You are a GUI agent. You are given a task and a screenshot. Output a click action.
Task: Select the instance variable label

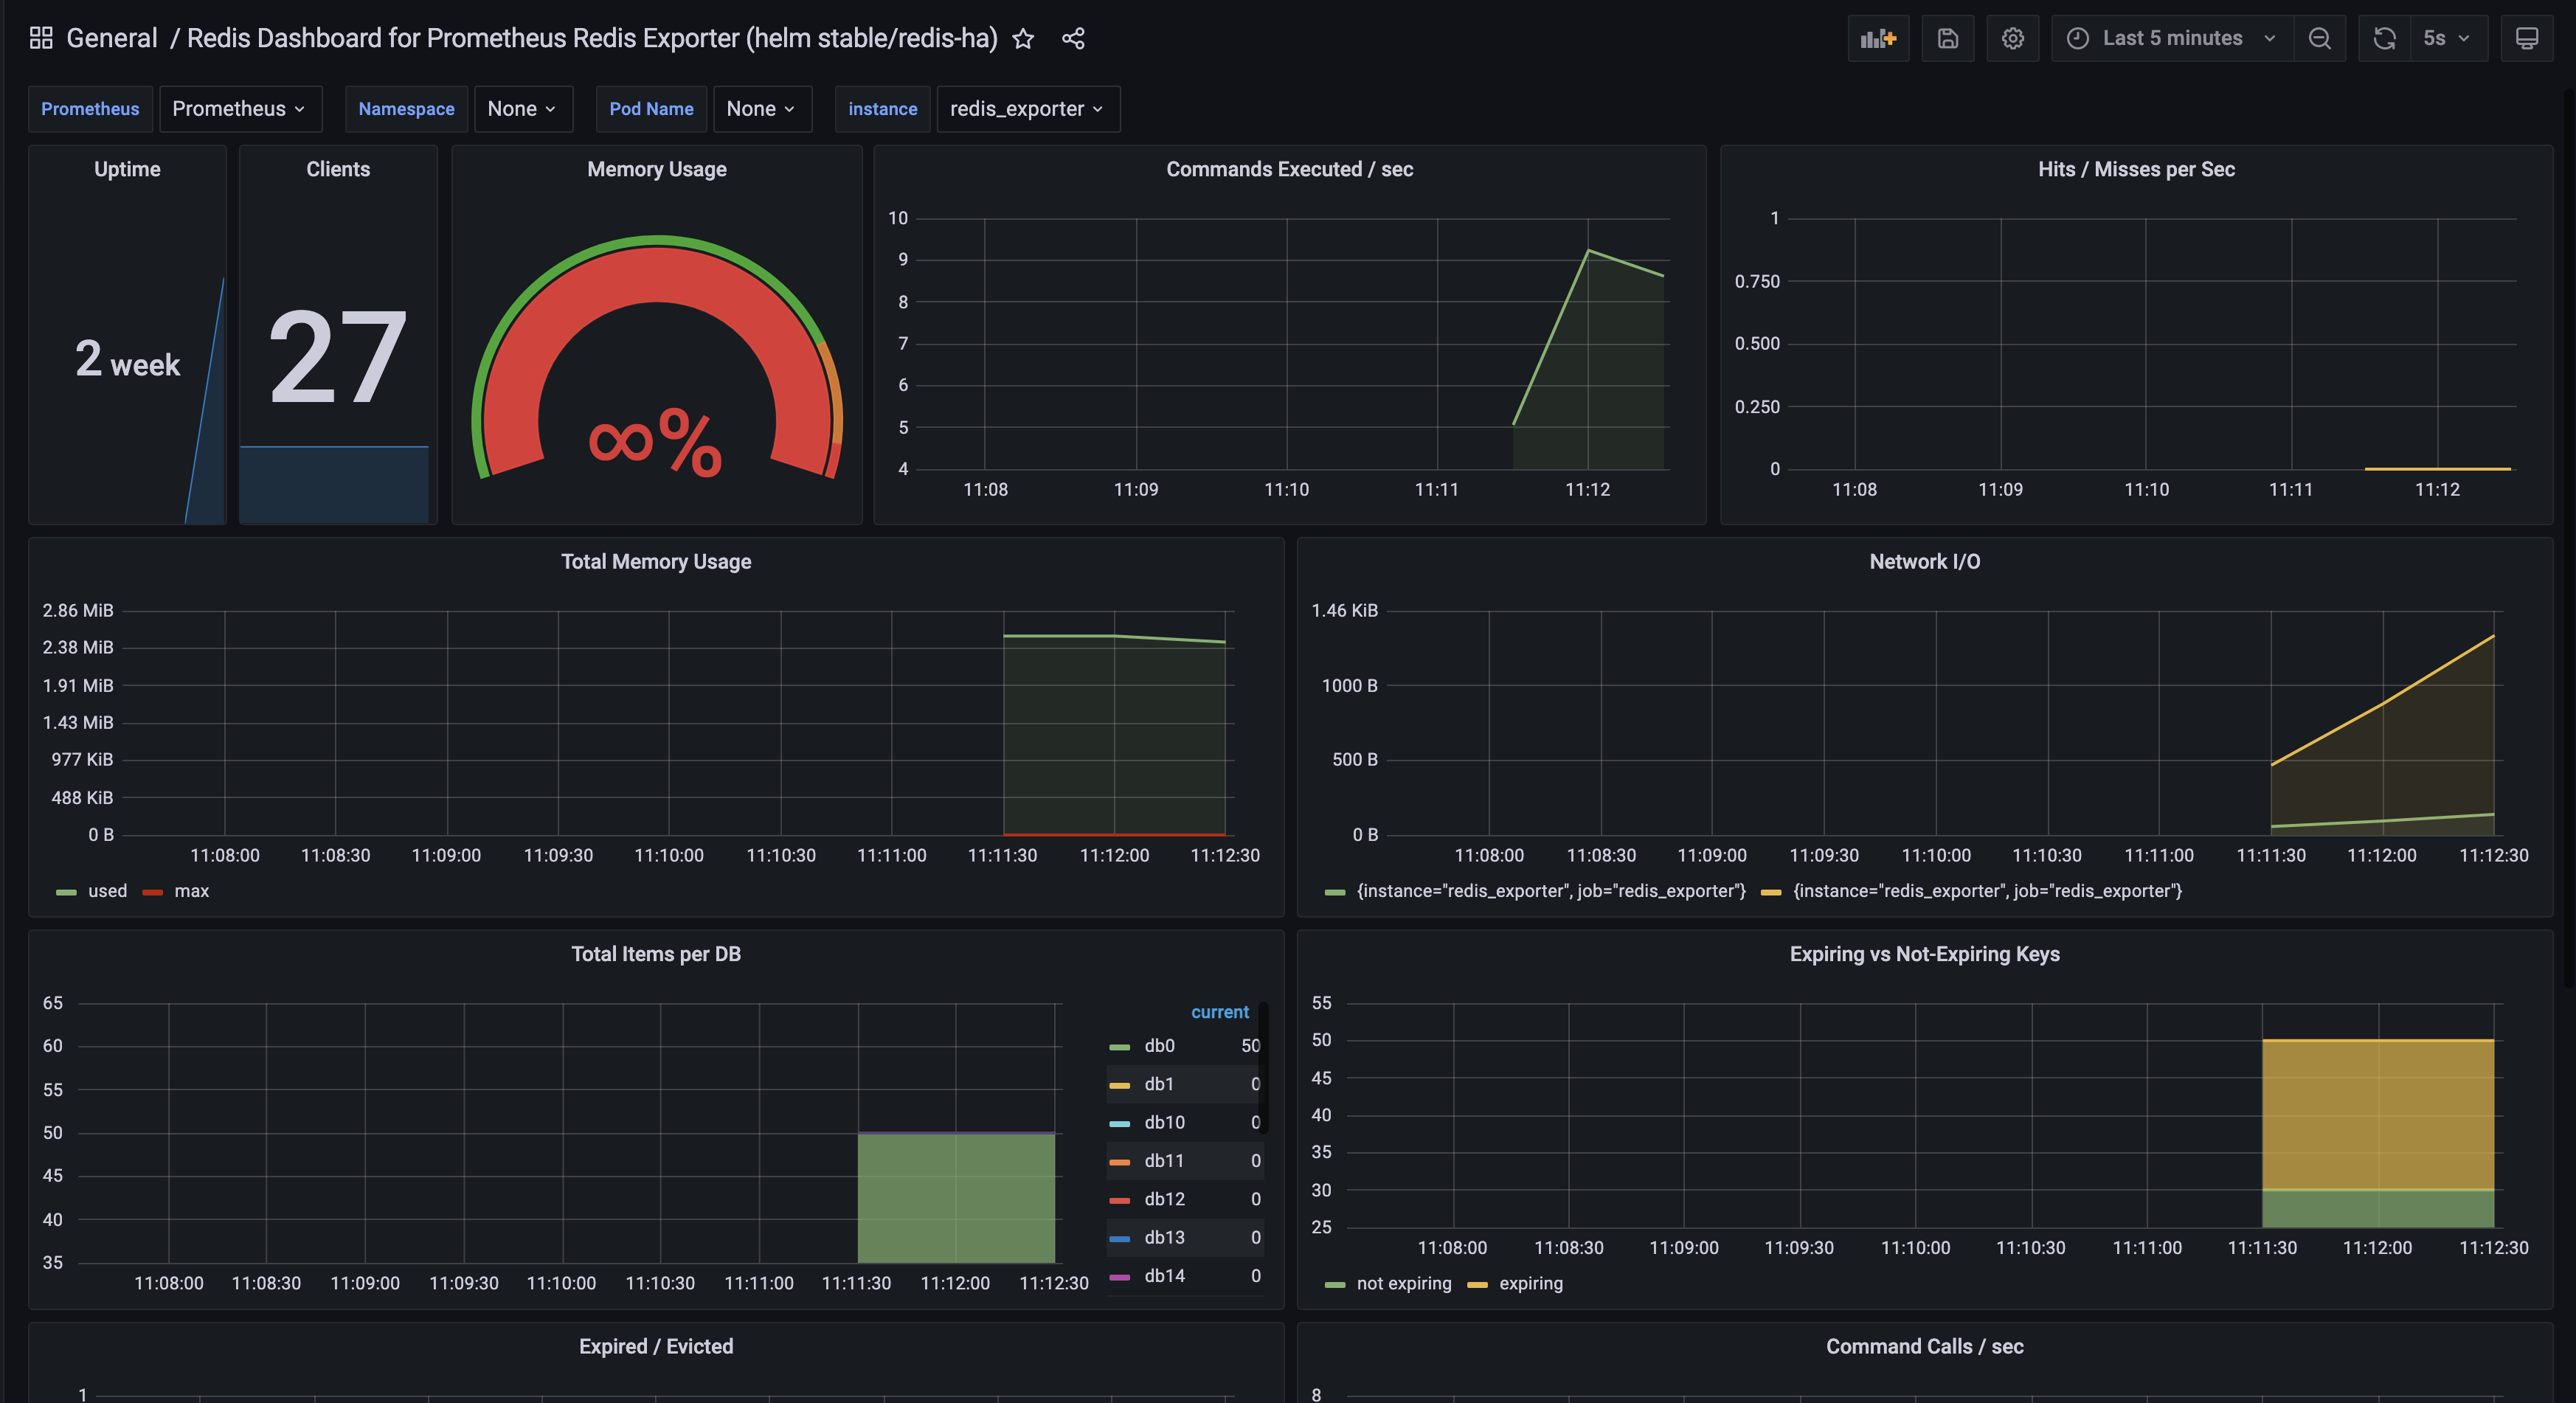(x=882, y=109)
